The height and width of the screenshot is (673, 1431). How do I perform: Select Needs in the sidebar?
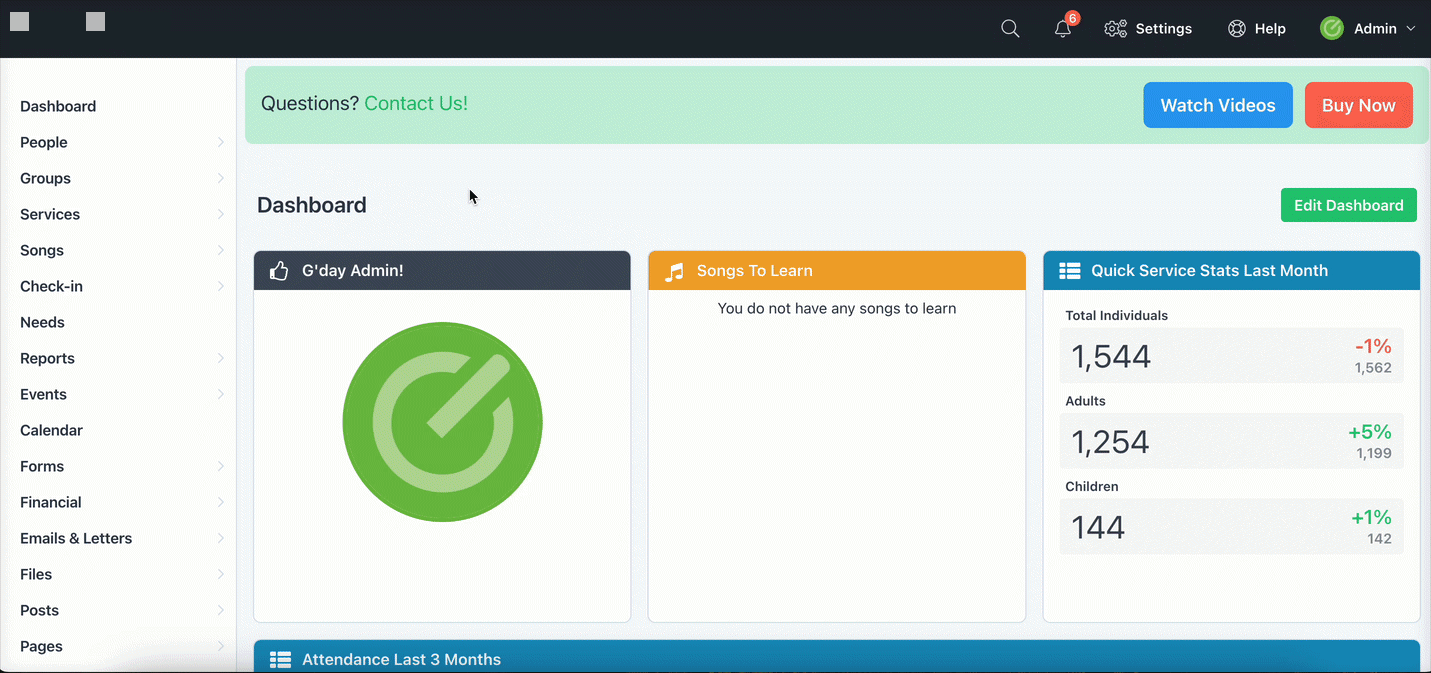(x=42, y=322)
